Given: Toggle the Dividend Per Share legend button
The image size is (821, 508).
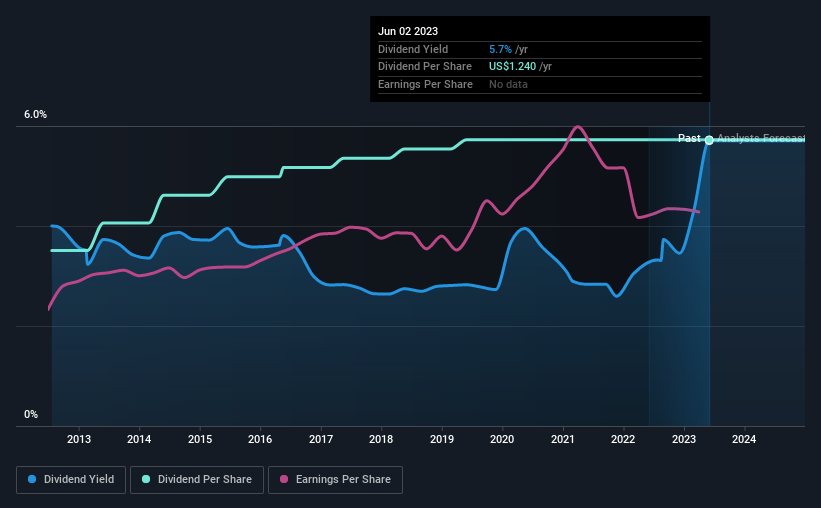Looking at the screenshot, I should [x=197, y=480].
